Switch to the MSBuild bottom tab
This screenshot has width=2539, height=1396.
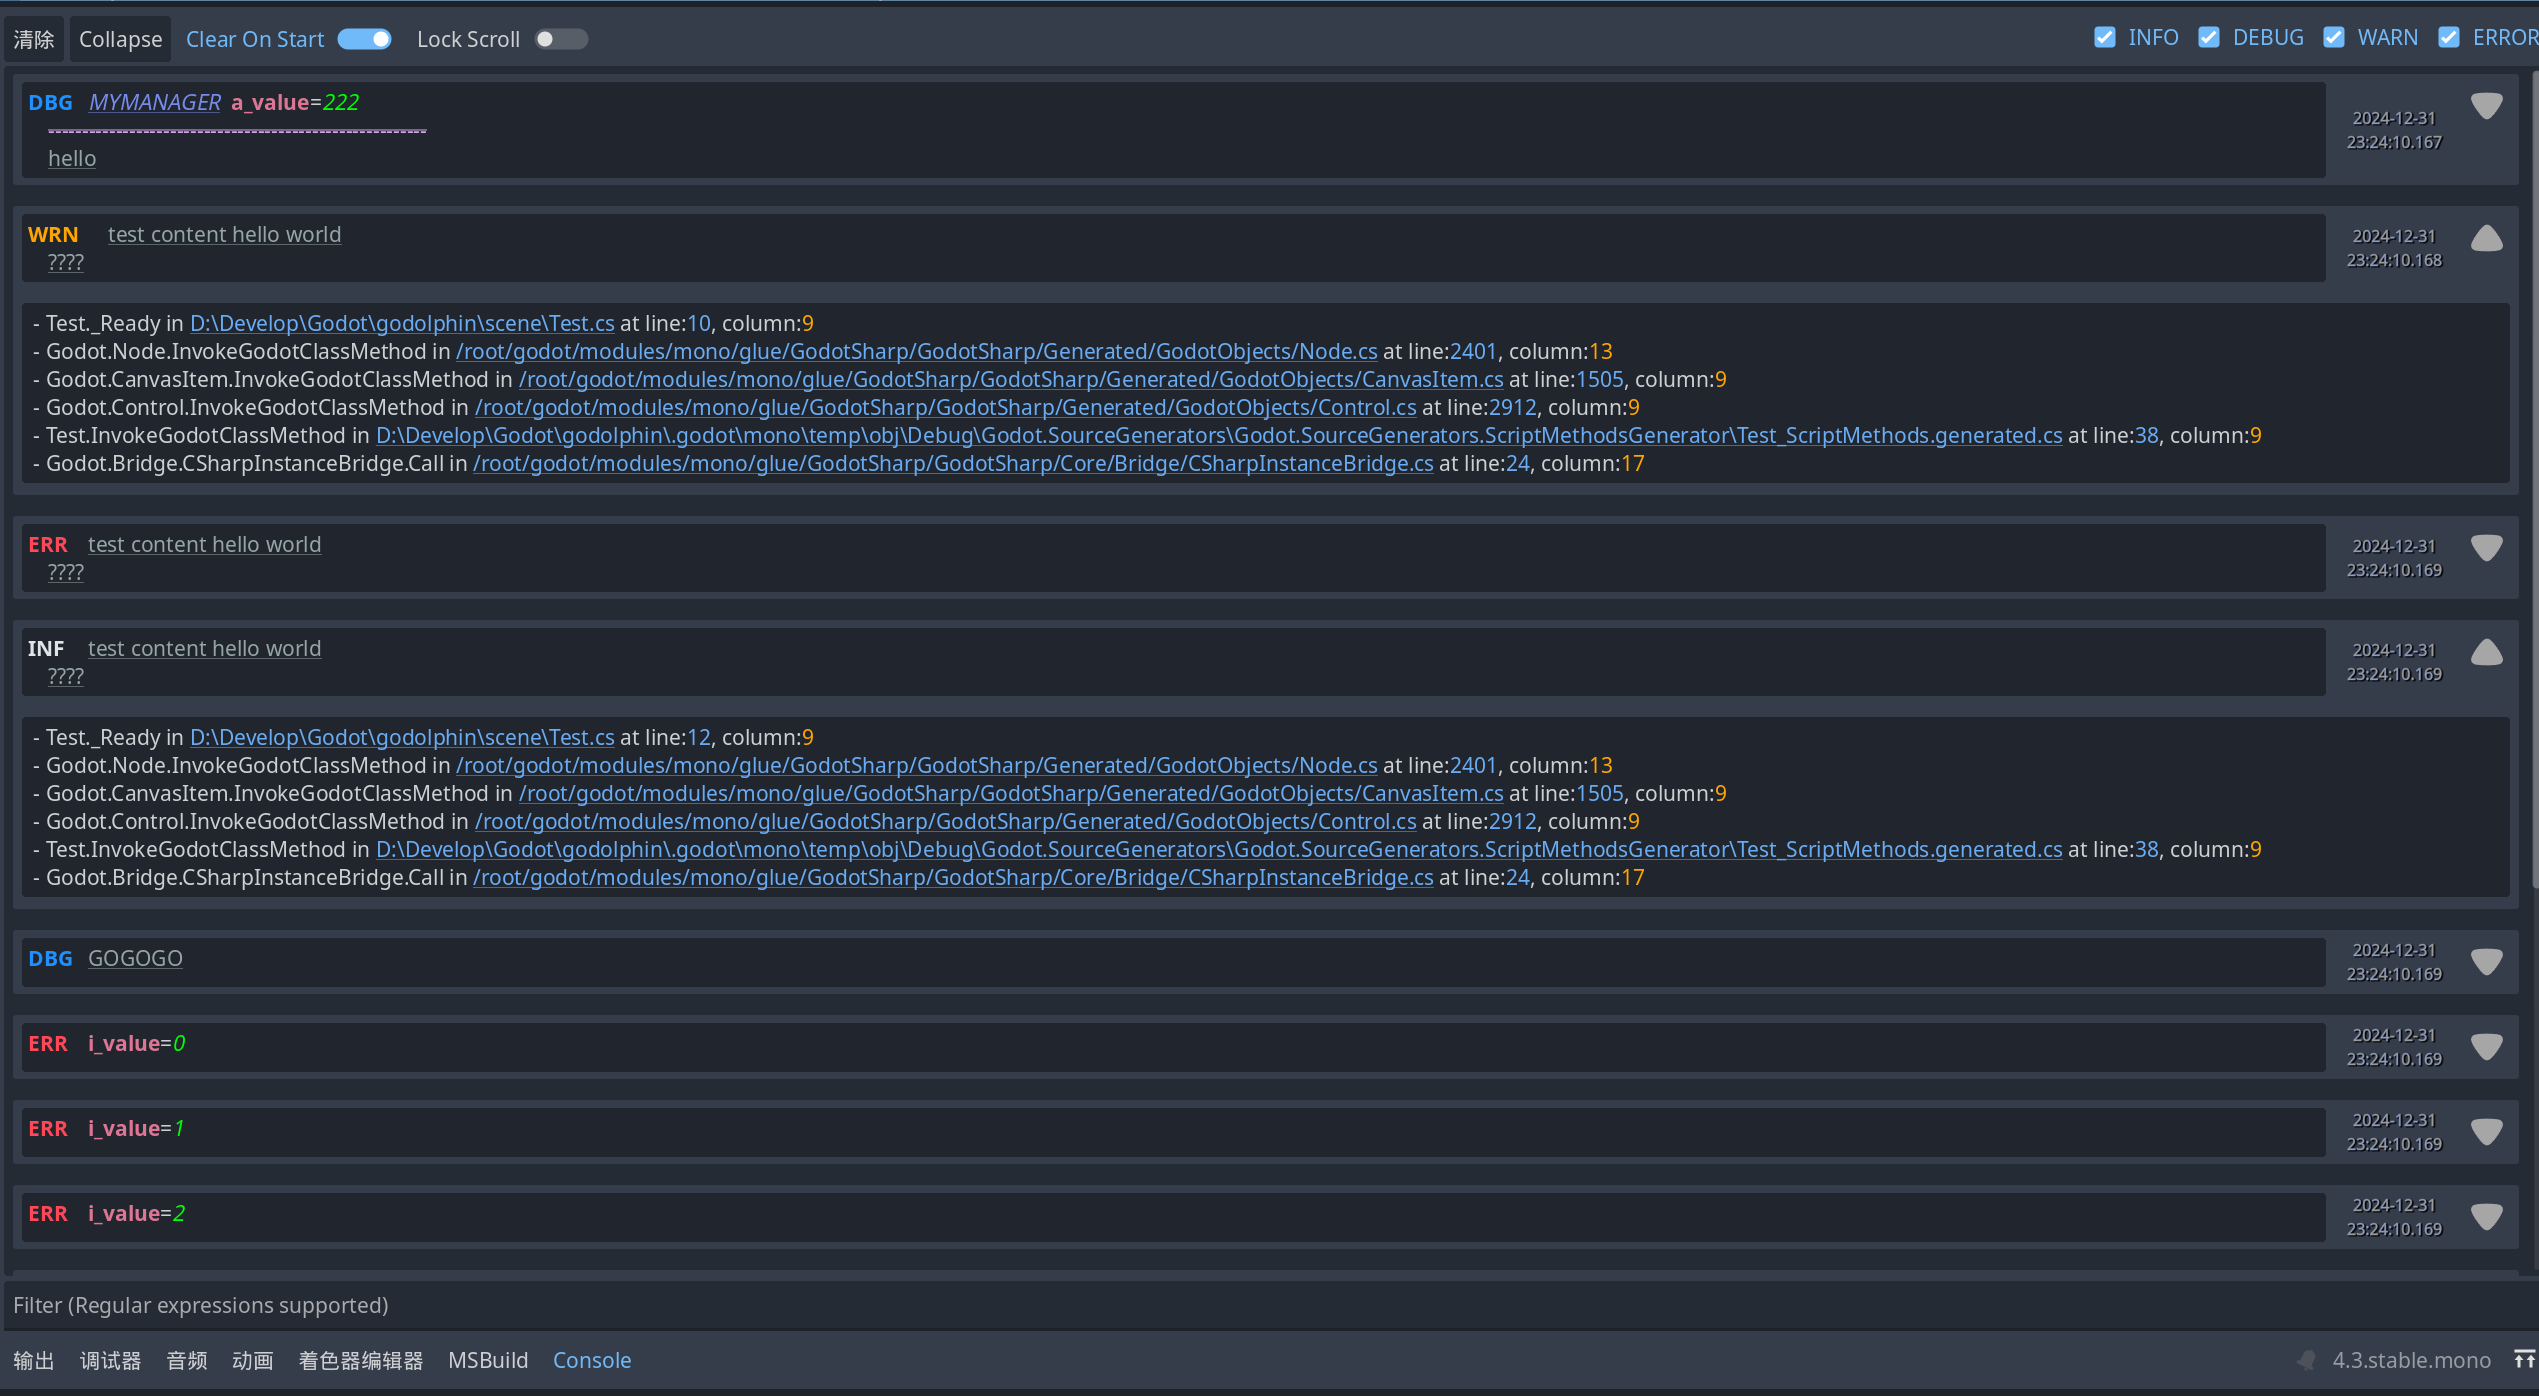(x=488, y=1360)
